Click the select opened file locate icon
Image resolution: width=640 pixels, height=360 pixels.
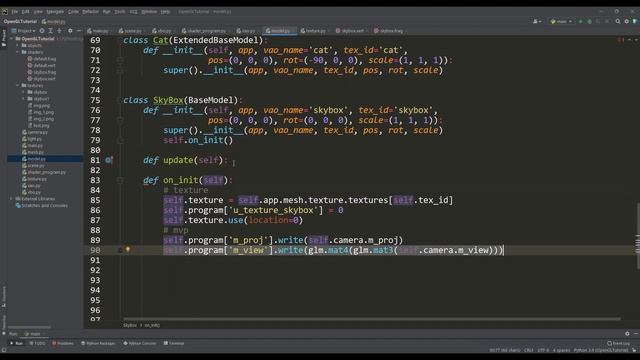(42, 31)
